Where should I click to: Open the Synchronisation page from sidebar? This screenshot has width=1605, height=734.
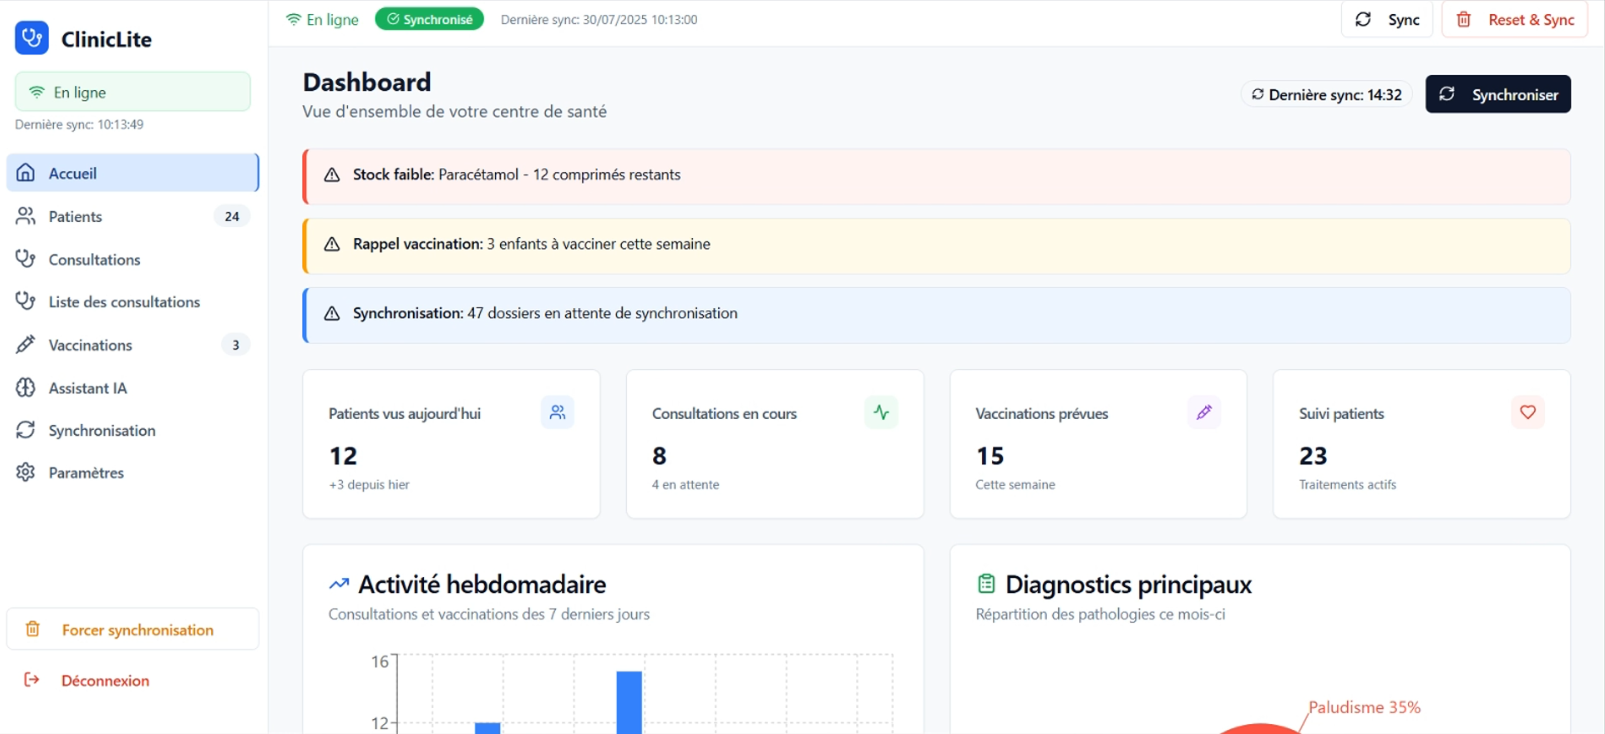pyautogui.click(x=133, y=430)
